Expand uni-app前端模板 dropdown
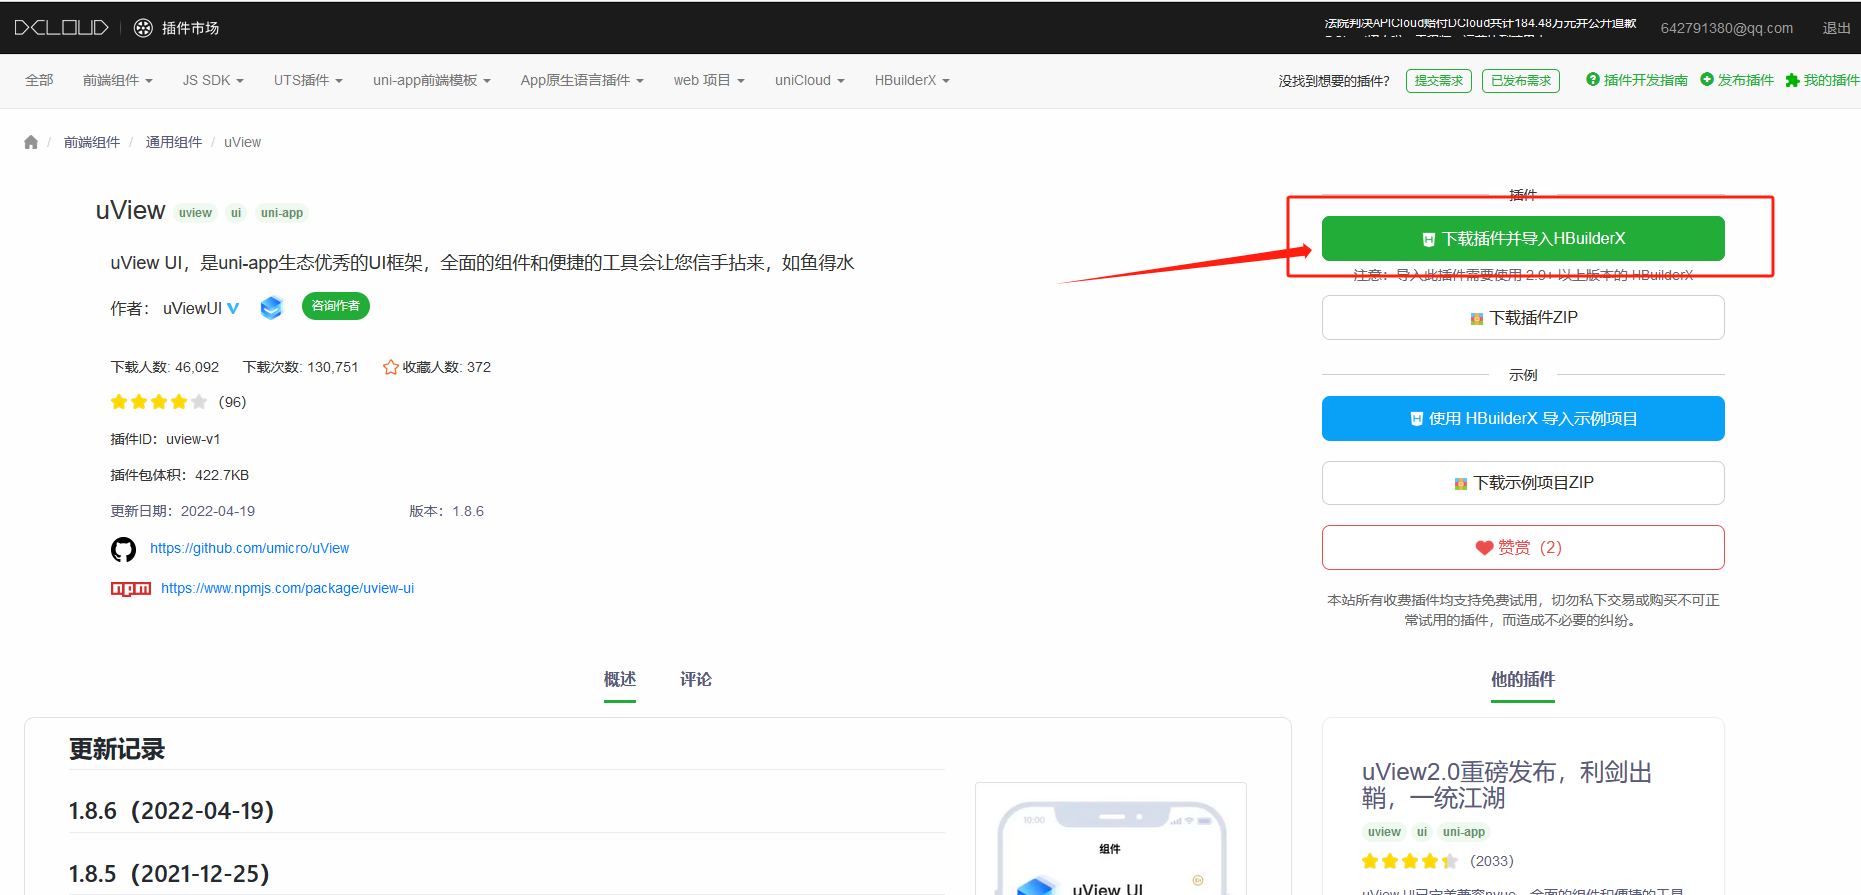This screenshot has width=1861, height=895. pyautogui.click(x=432, y=80)
